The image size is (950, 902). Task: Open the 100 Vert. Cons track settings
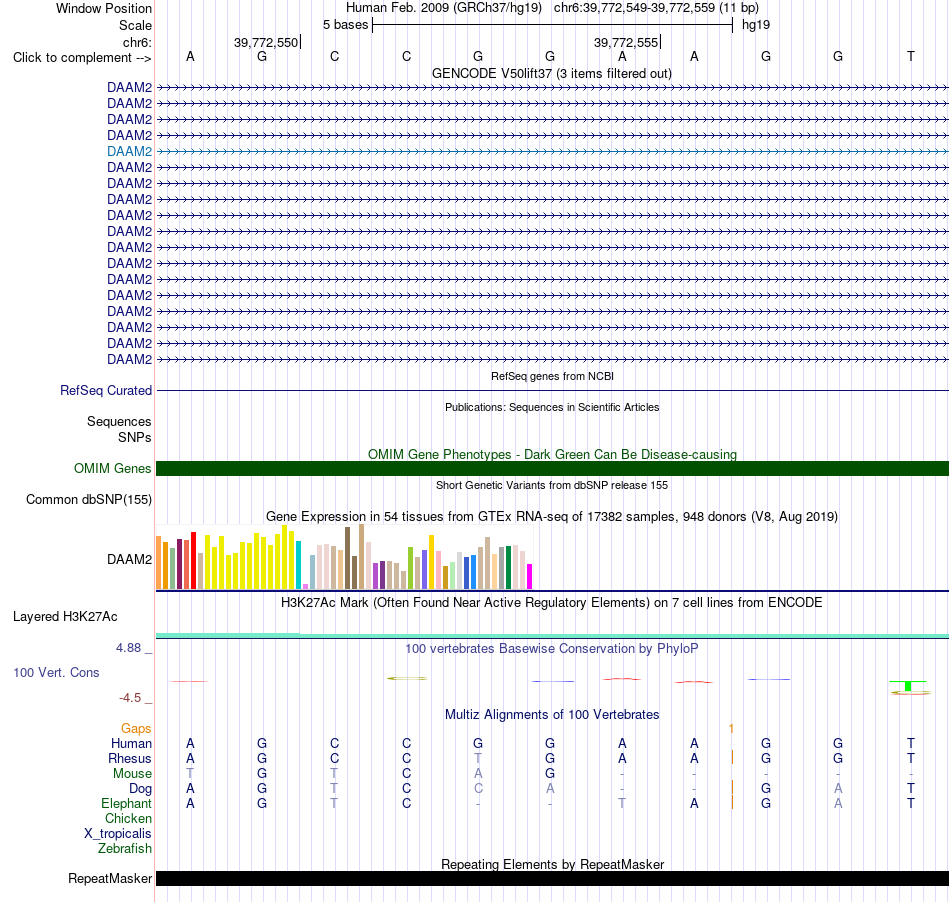56,672
